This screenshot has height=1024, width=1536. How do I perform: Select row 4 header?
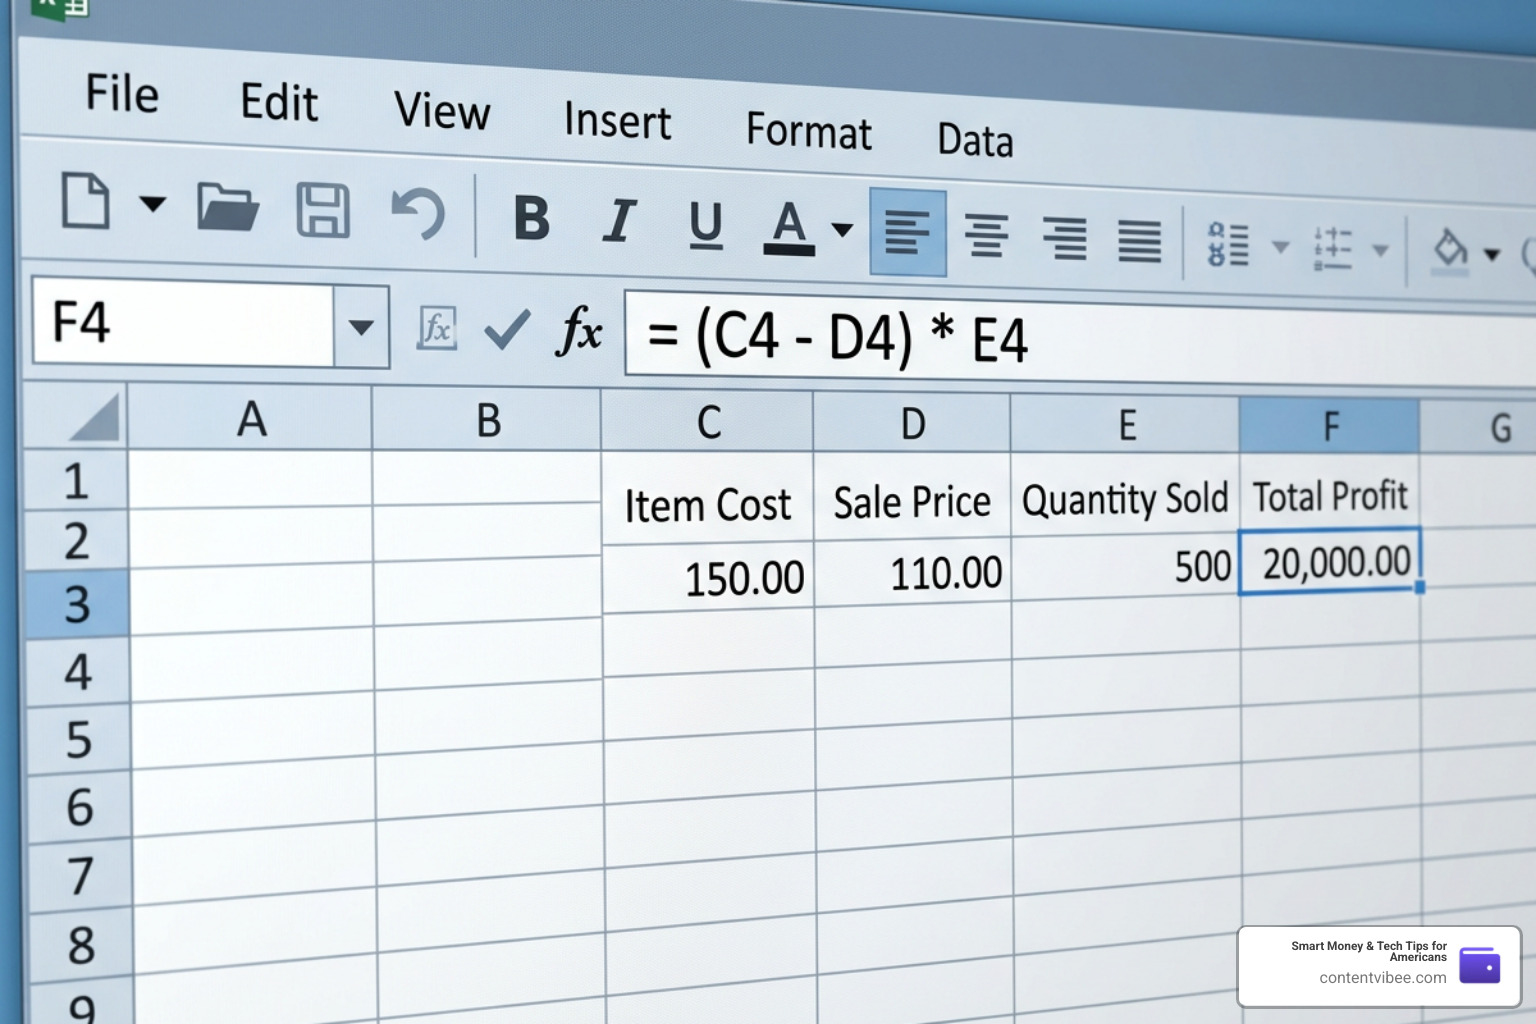point(78,672)
